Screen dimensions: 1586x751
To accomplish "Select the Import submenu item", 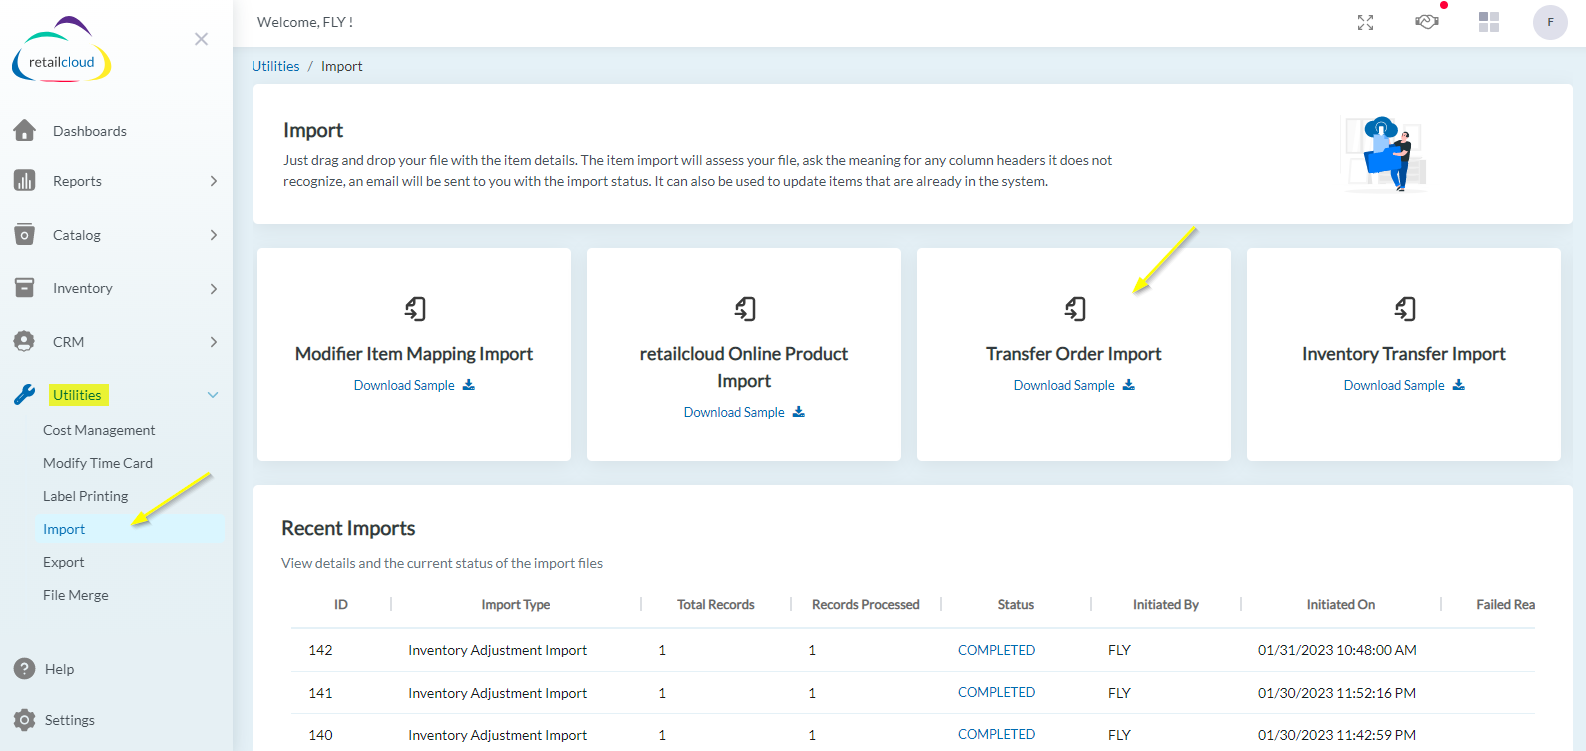I will point(64,529).
